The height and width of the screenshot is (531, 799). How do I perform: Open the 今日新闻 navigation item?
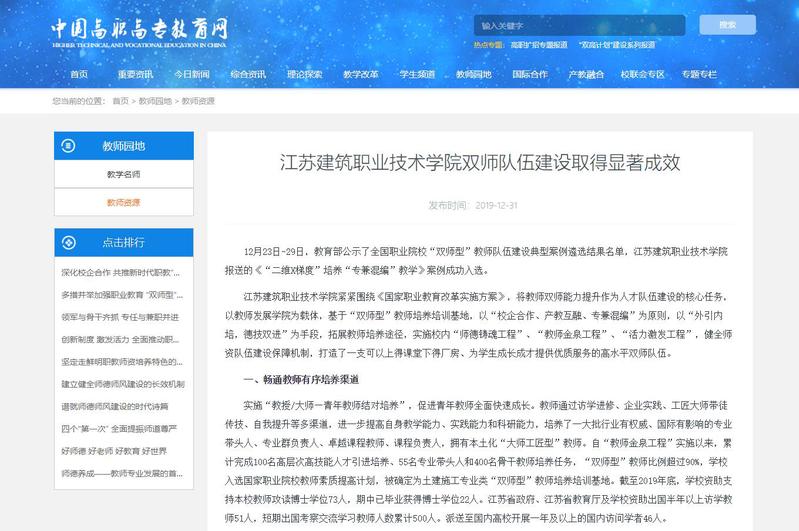tap(191, 74)
